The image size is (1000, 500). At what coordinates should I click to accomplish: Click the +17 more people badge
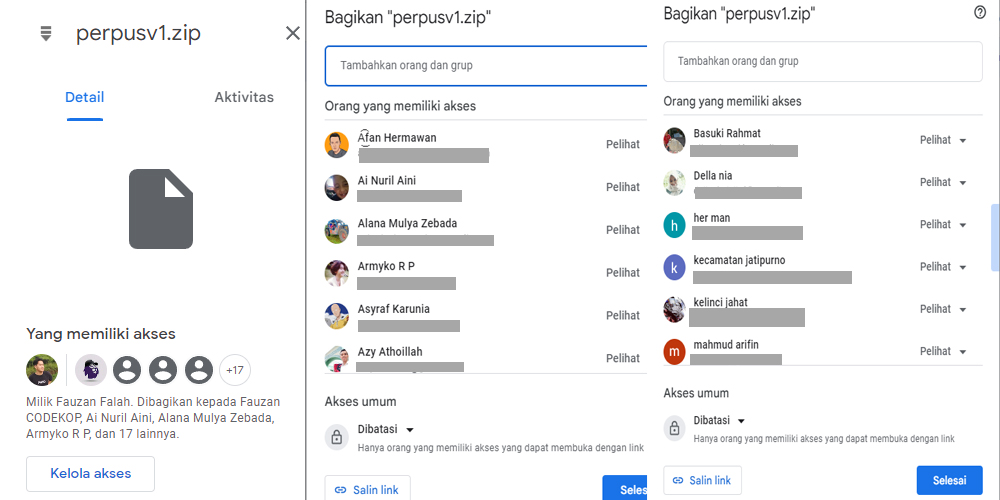tap(235, 370)
